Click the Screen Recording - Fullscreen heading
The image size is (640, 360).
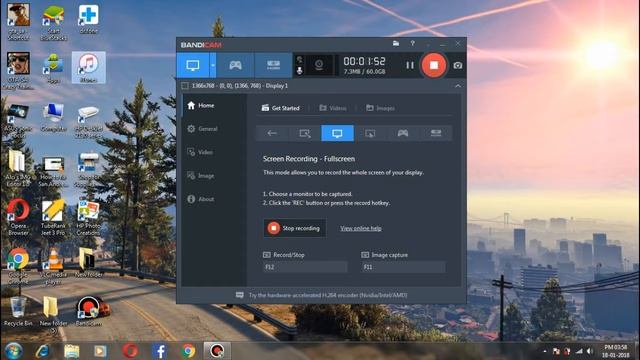[x=309, y=159]
